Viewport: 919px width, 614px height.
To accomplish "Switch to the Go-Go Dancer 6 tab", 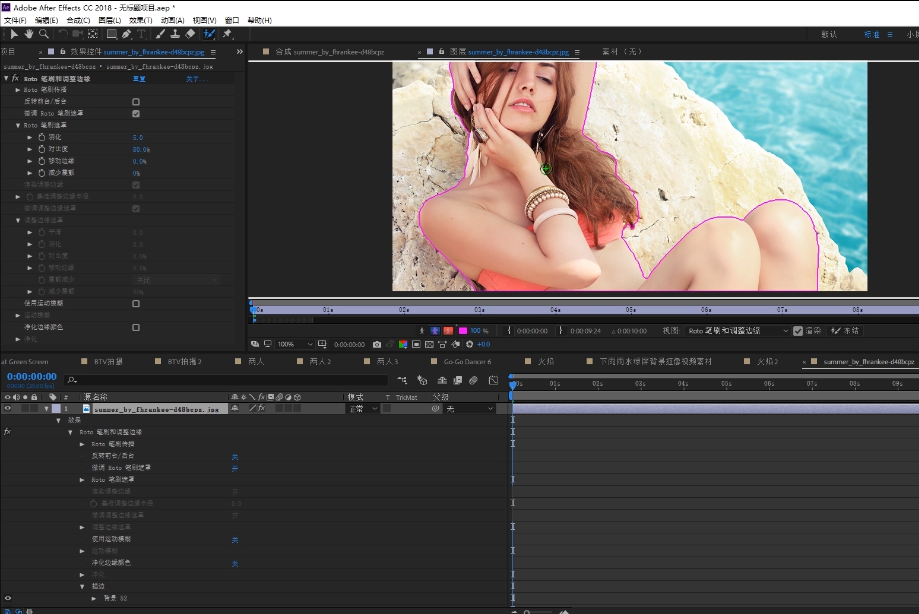I will [x=467, y=361].
